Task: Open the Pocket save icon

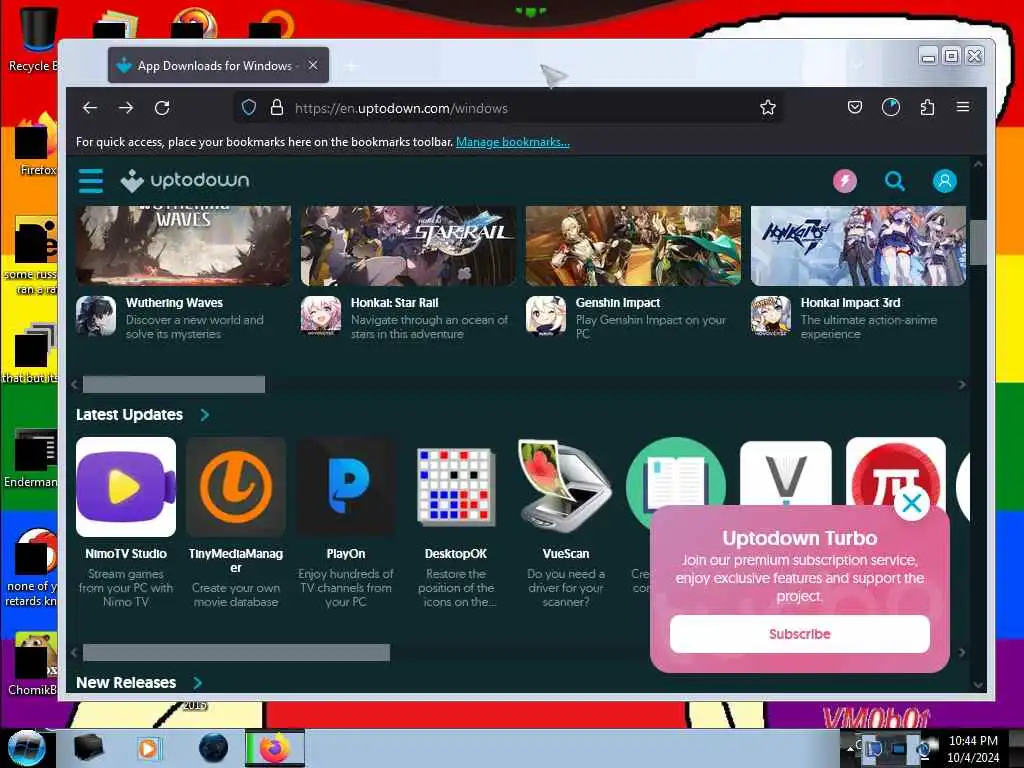Action: pyautogui.click(x=855, y=107)
